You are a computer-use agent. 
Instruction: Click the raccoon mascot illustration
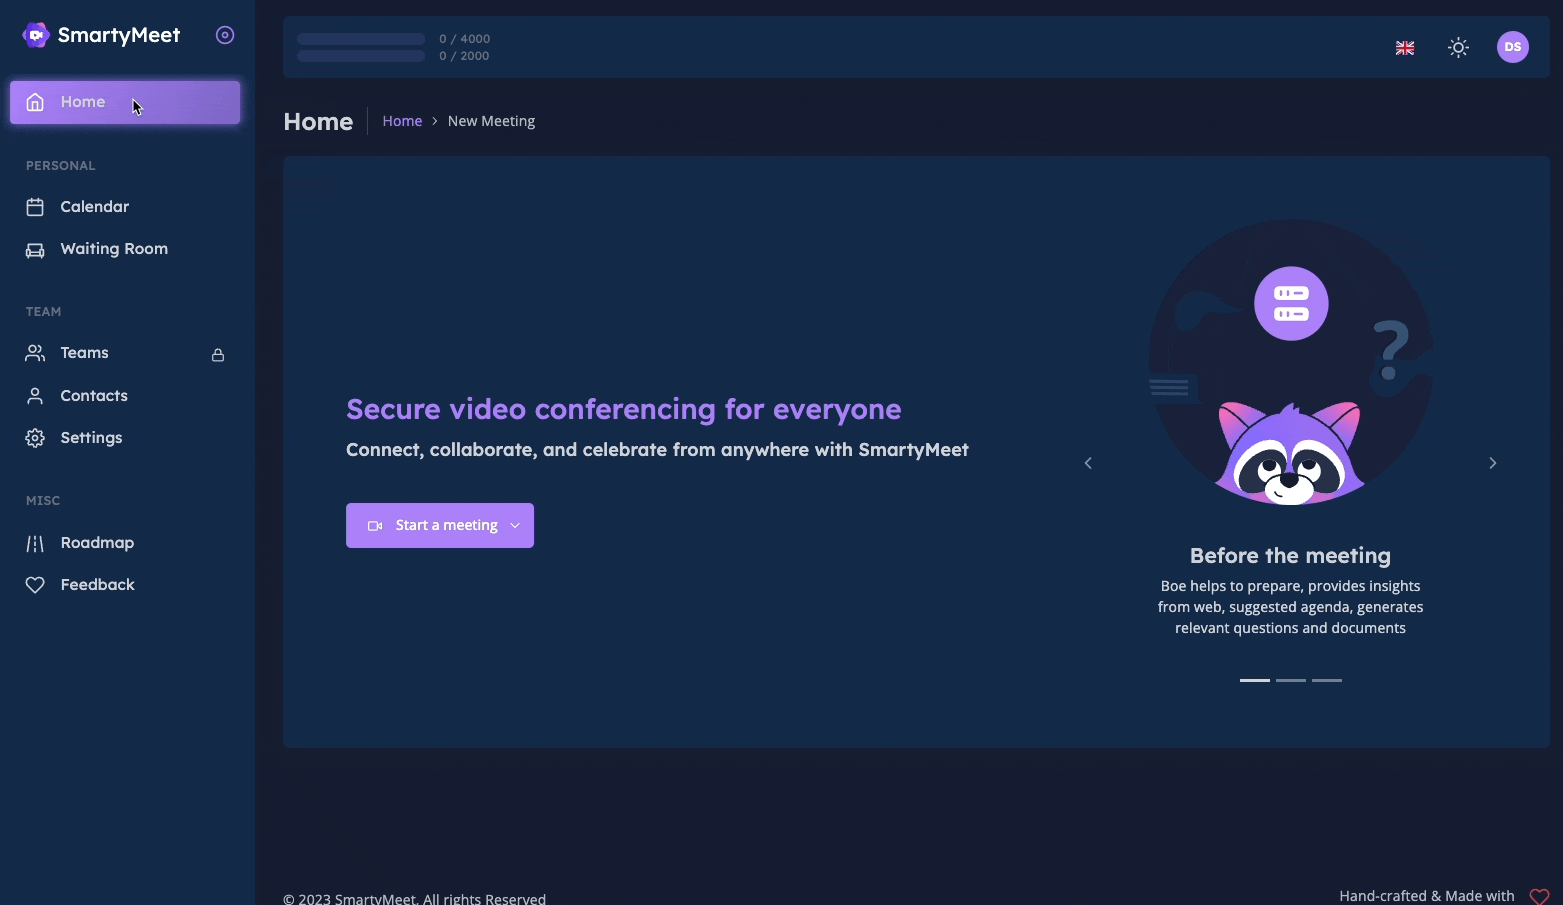1290,452
